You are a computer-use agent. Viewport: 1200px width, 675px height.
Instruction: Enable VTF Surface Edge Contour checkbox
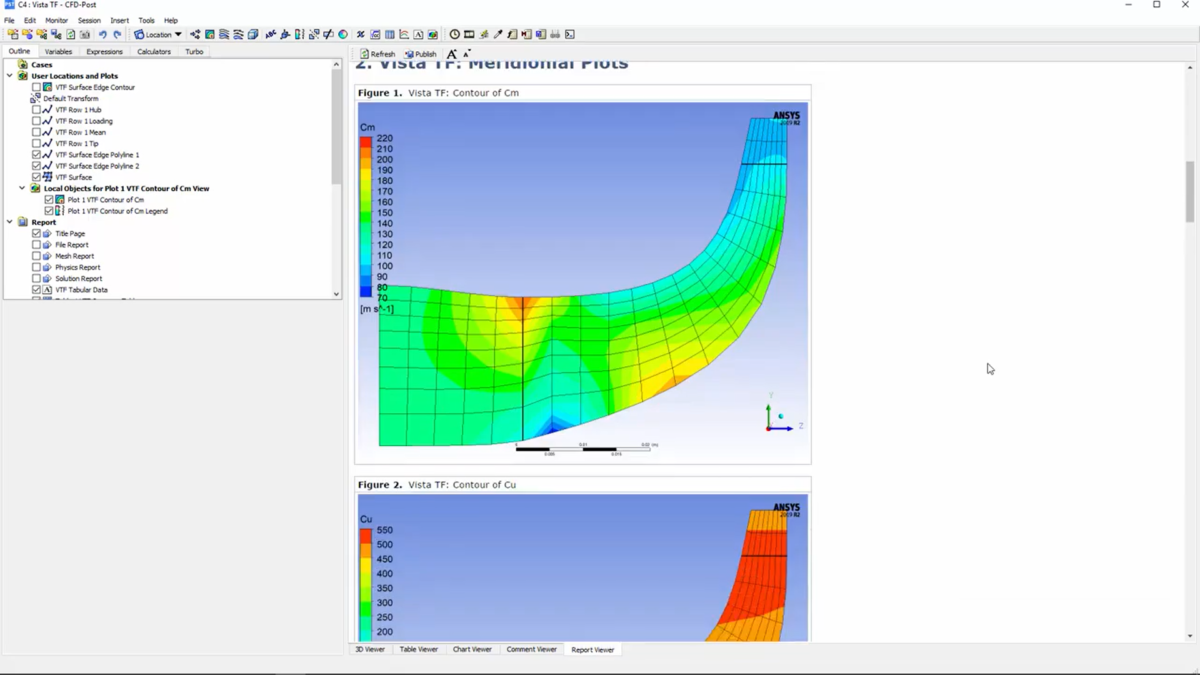coord(37,87)
